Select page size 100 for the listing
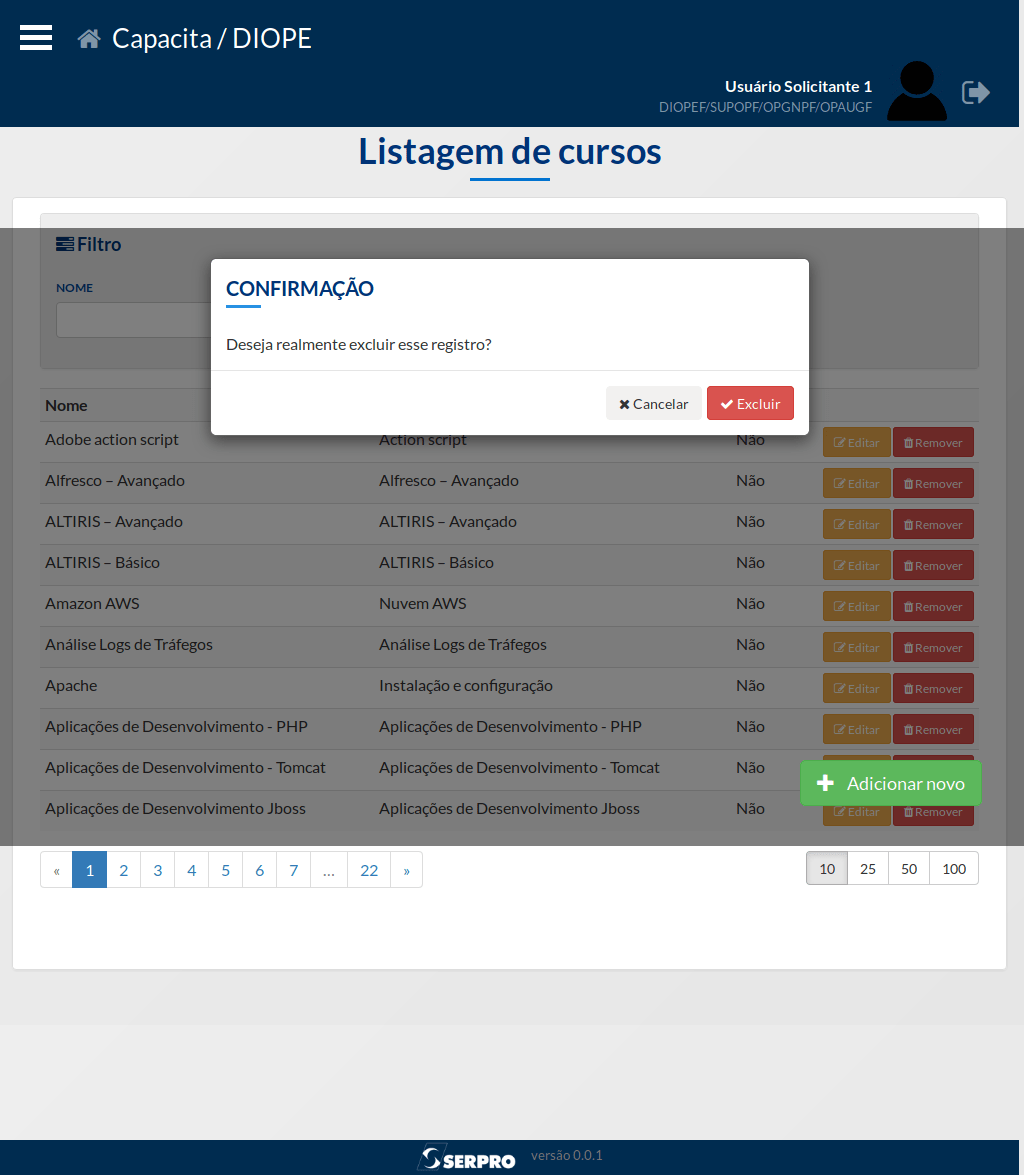Image resolution: width=1024 pixels, height=1175 pixels. click(953, 868)
